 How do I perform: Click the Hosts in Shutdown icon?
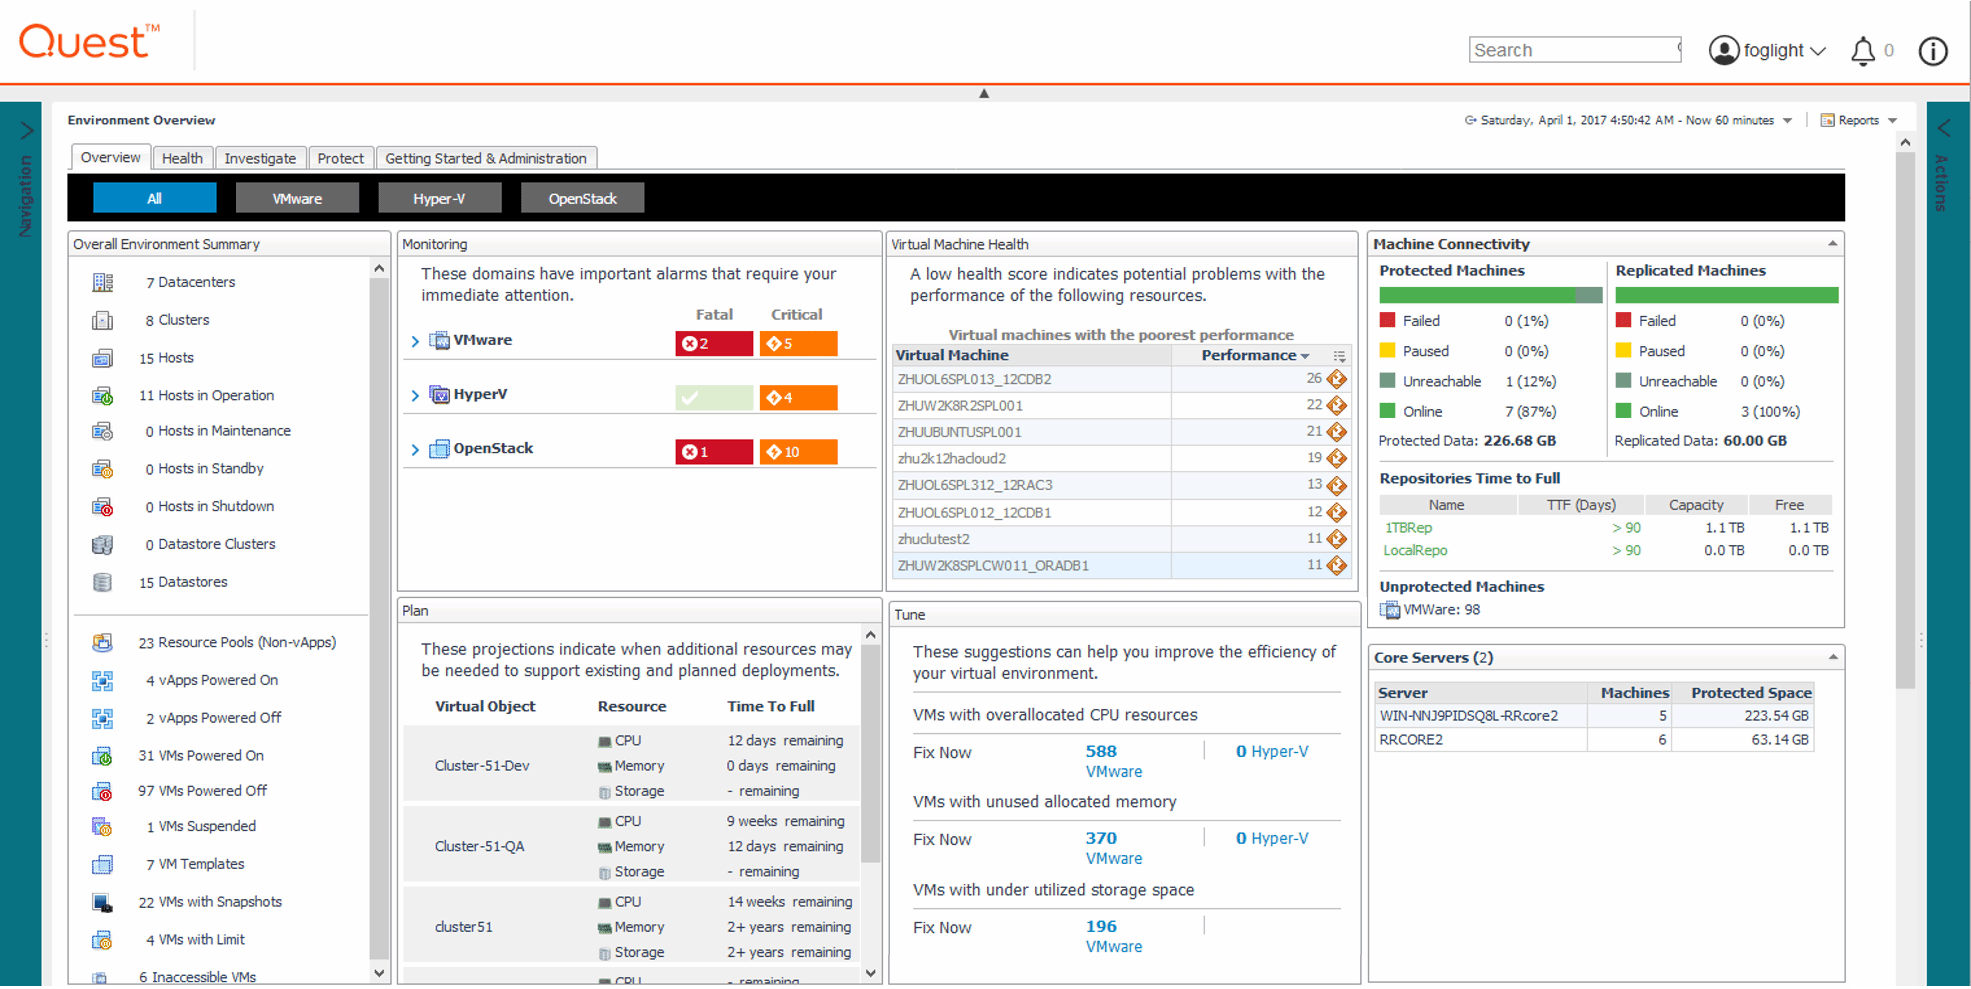point(102,507)
